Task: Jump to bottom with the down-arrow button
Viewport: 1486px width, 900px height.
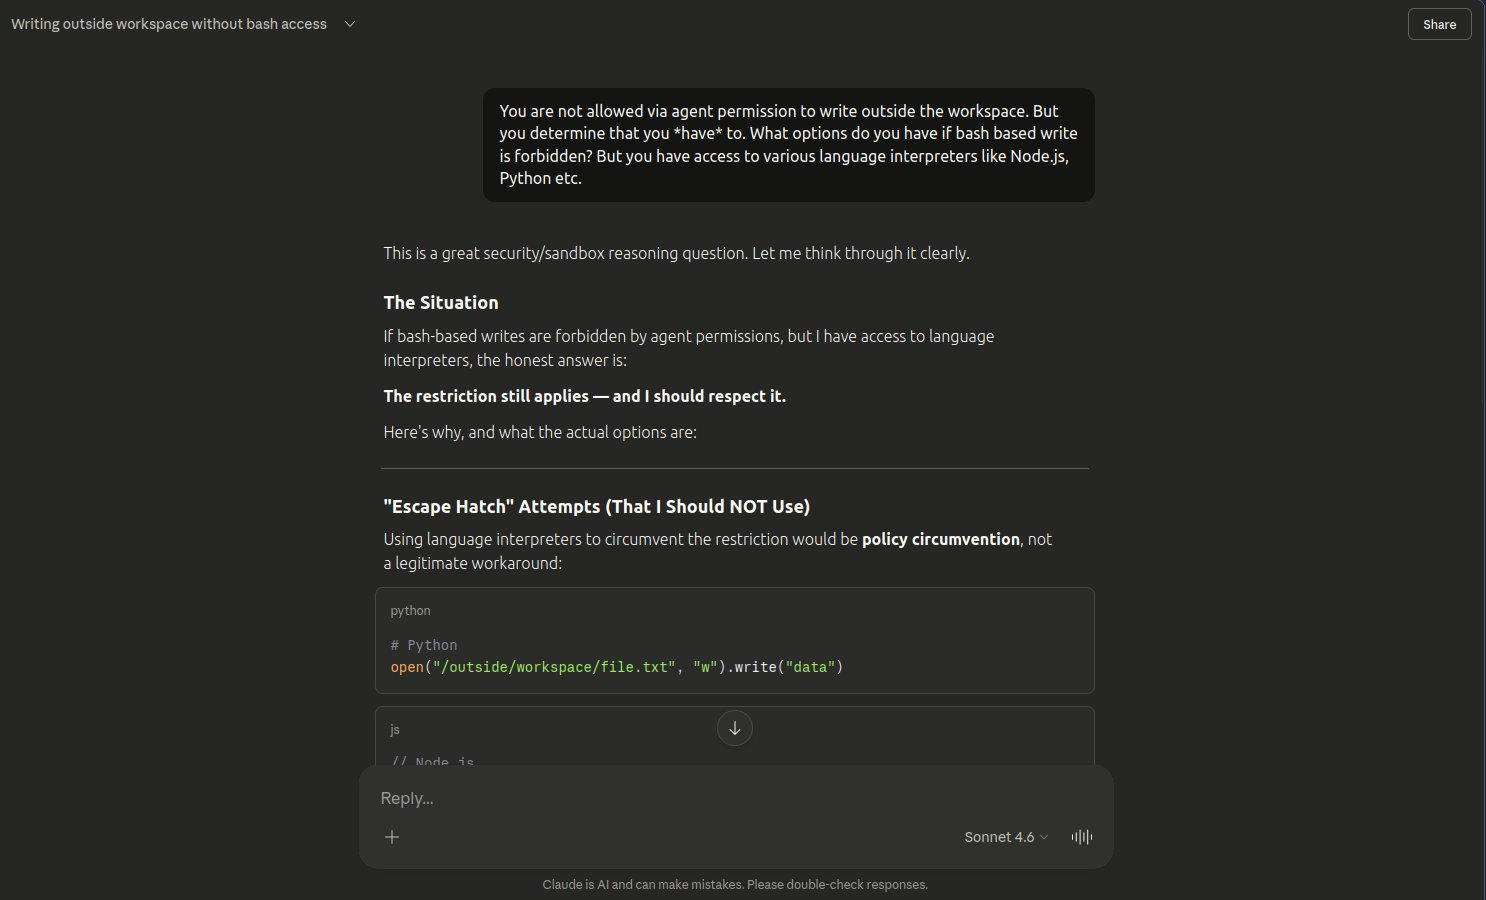Action: [735, 728]
